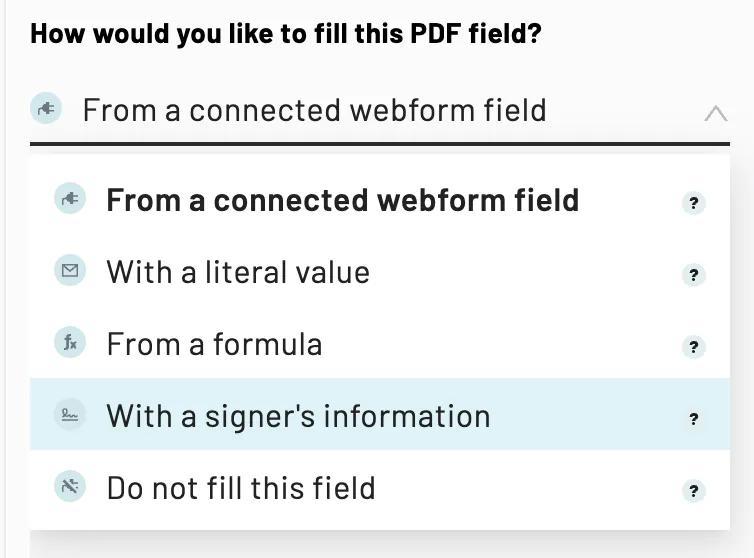Click the fx formula icon
The width and height of the screenshot is (754, 558).
[x=70, y=343]
